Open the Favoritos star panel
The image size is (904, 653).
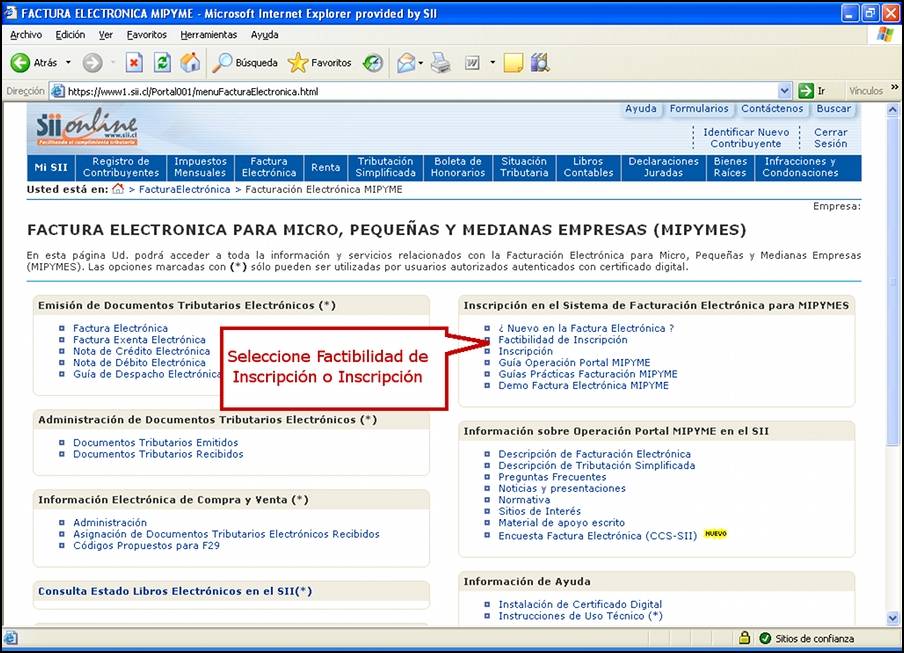pyautogui.click(x=319, y=62)
